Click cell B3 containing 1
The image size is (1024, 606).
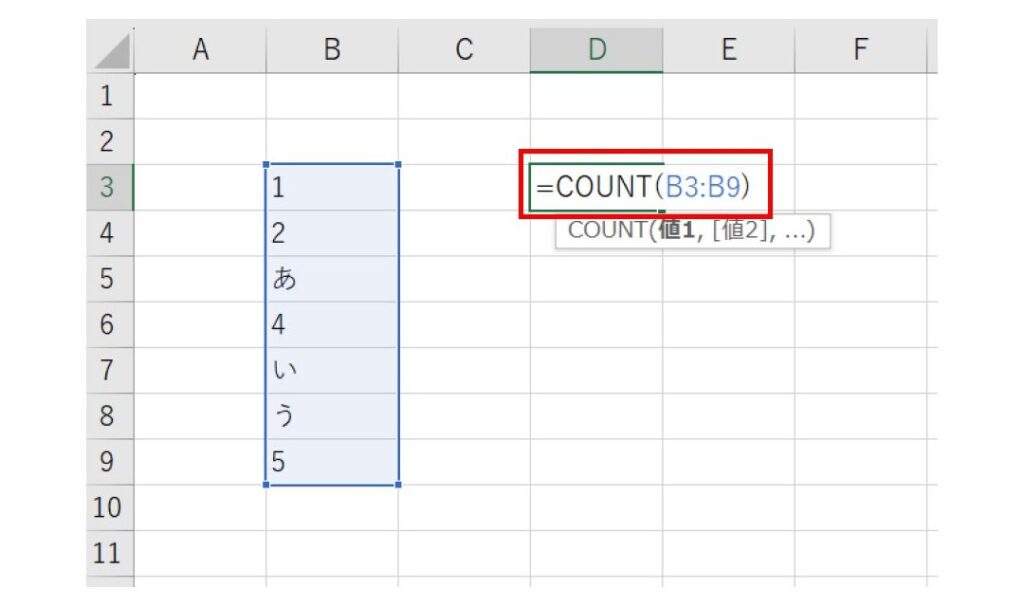point(332,188)
